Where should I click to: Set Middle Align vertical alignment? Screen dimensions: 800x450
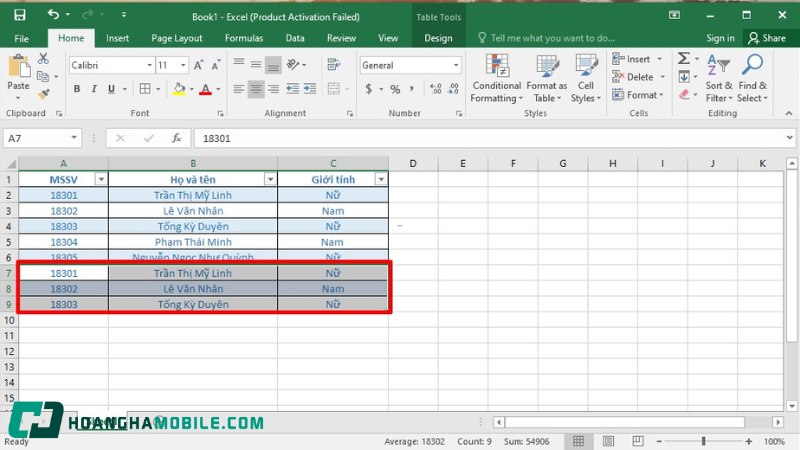coord(256,64)
